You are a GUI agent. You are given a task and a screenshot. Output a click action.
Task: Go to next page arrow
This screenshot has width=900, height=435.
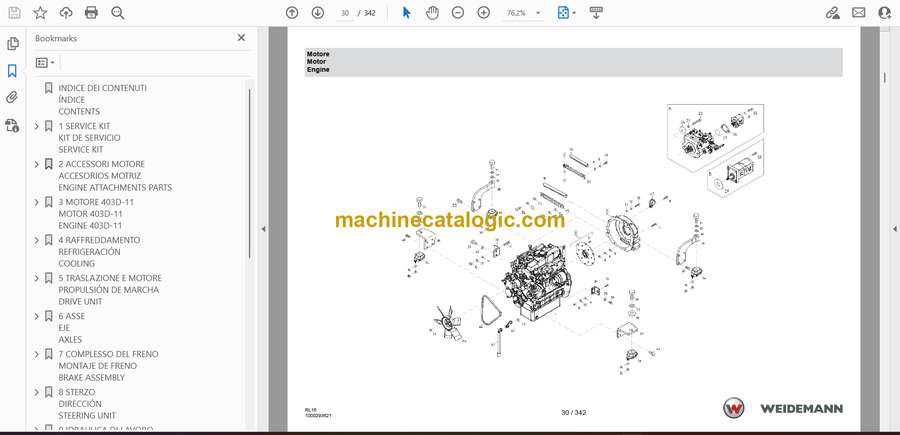click(x=317, y=13)
